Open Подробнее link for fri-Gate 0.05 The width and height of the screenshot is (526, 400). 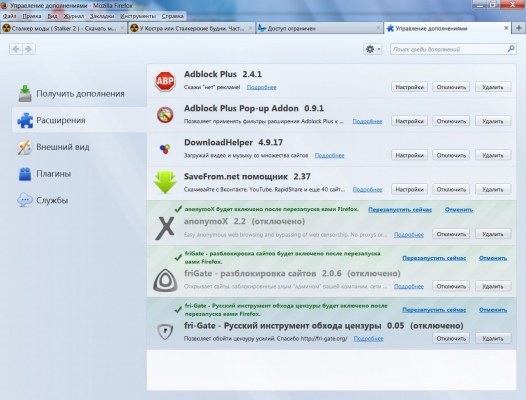click(x=368, y=339)
